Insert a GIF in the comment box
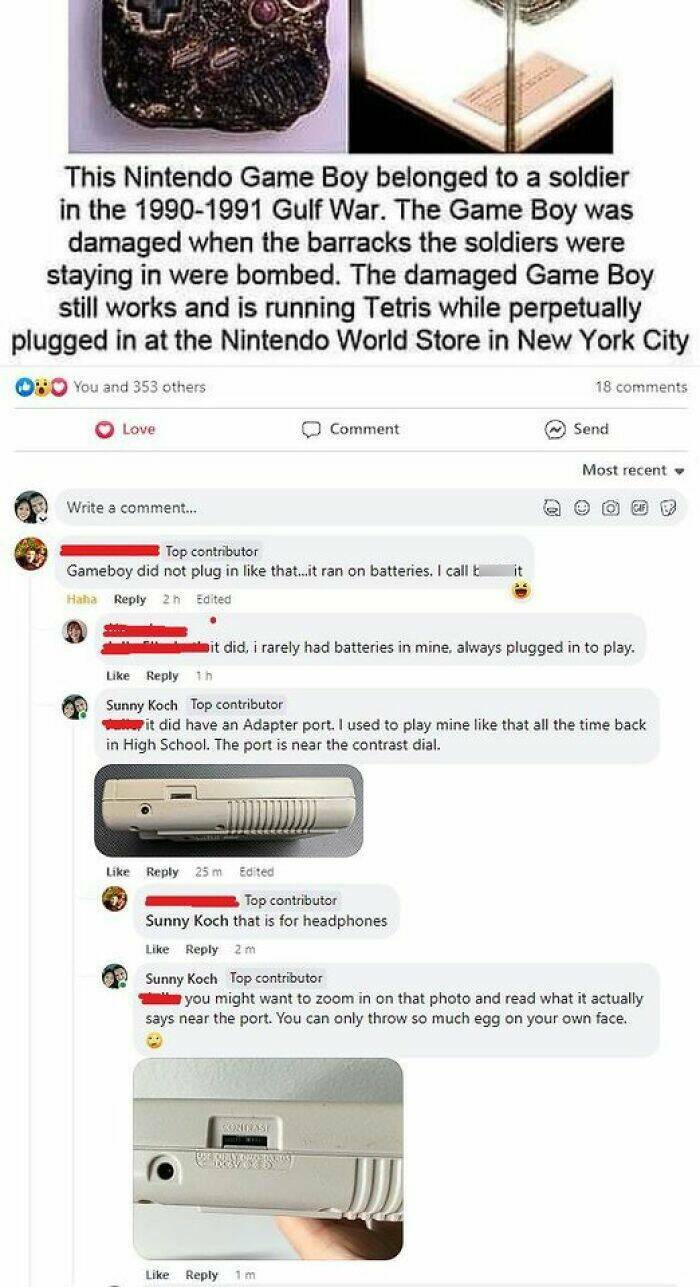The width and height of the screenshot is (700, 1287). click(637, 508)
